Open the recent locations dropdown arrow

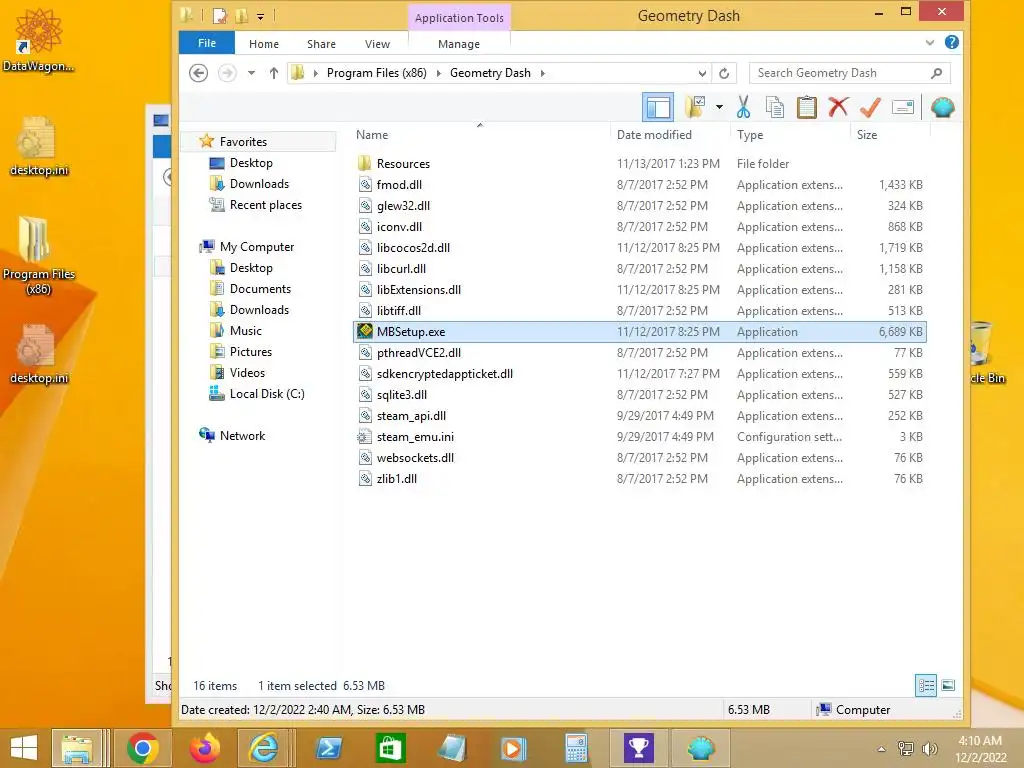(x=251, y=73)
